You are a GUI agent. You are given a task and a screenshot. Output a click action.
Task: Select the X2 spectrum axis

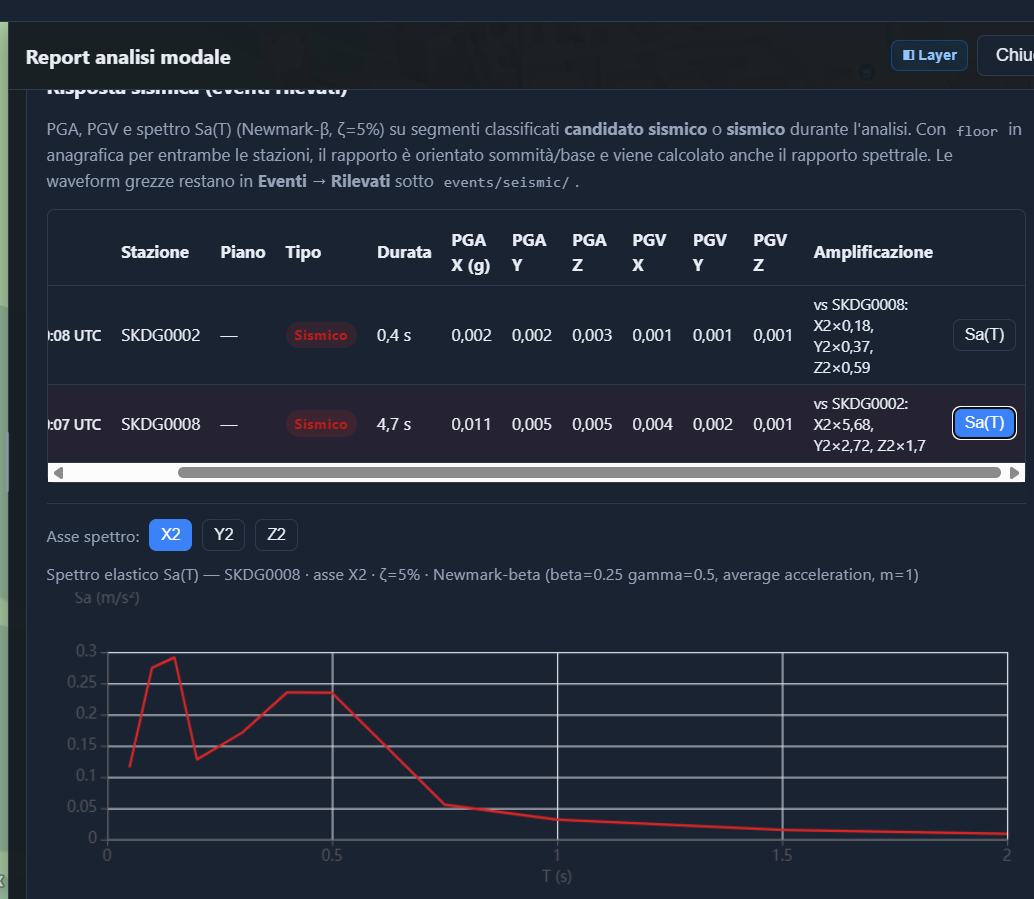click(x=170, y=535)
